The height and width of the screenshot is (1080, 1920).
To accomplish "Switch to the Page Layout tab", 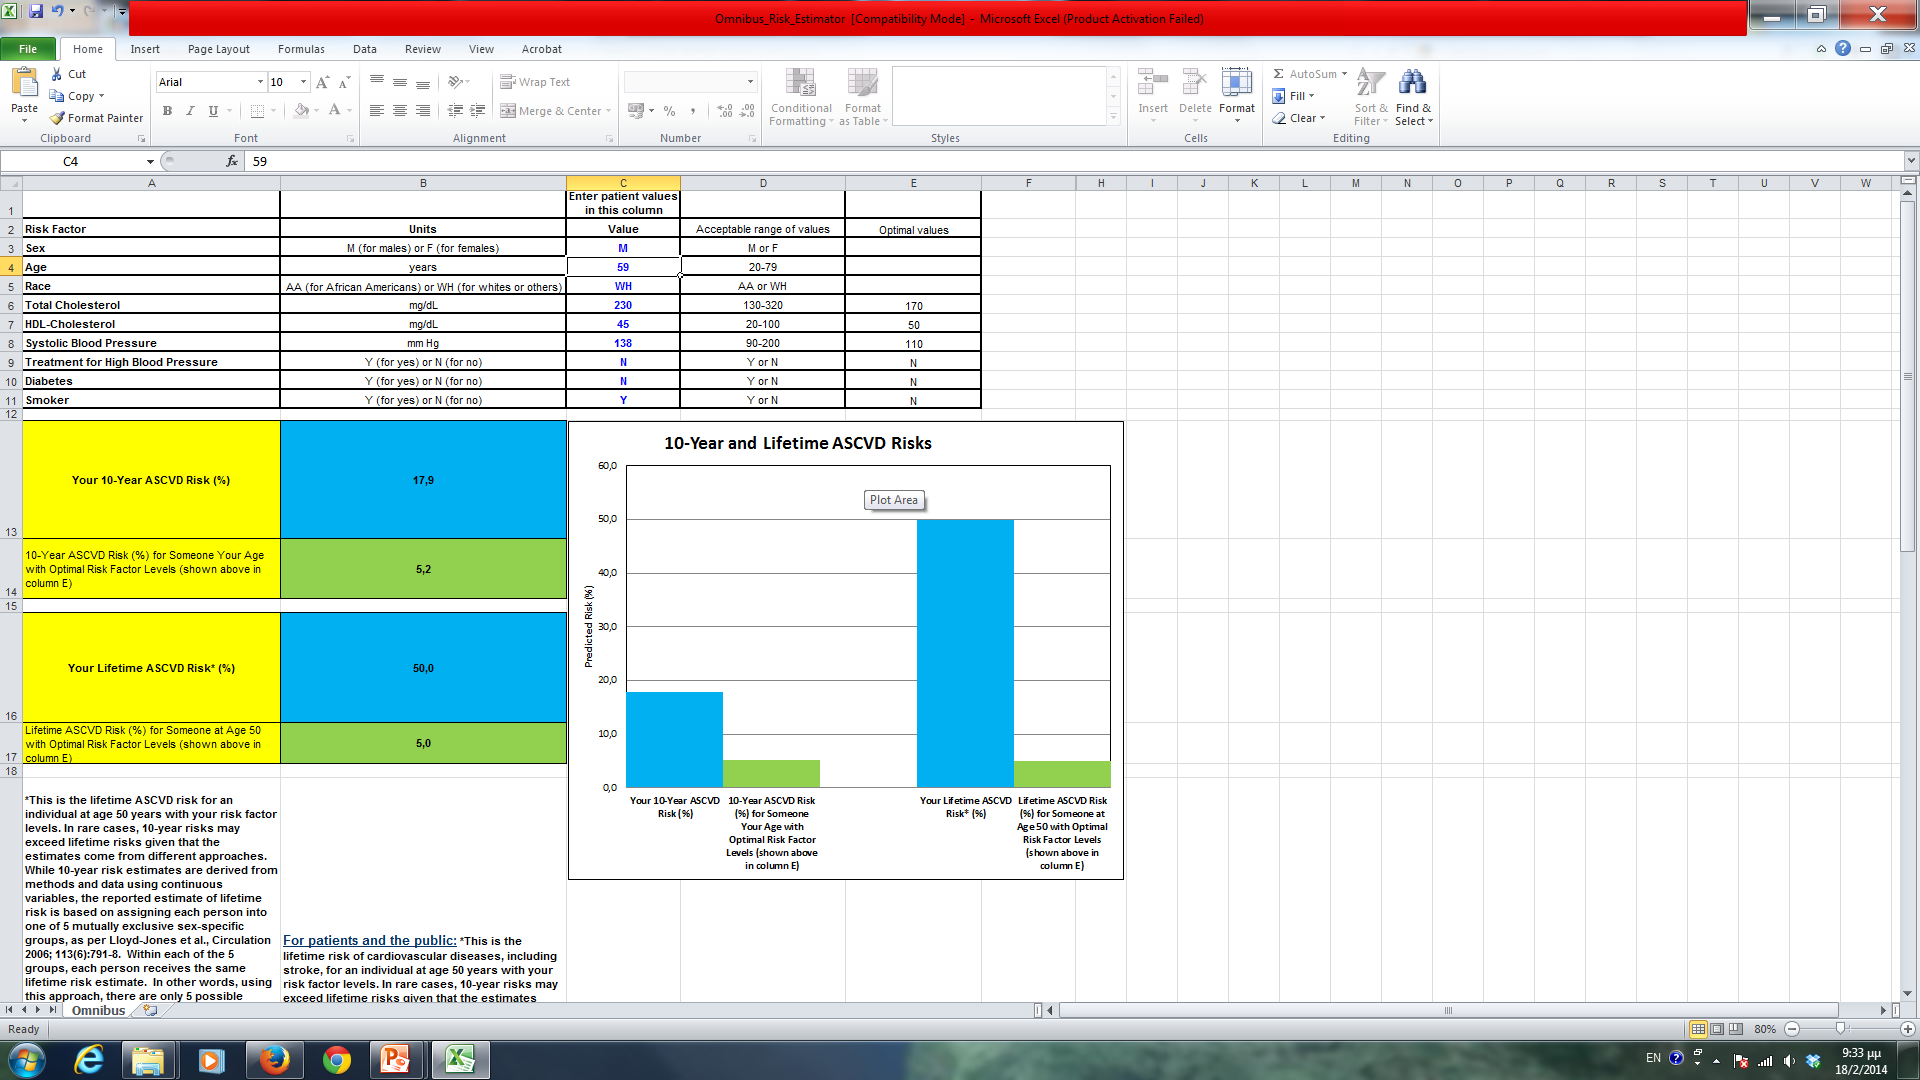I will pos(219,49).
